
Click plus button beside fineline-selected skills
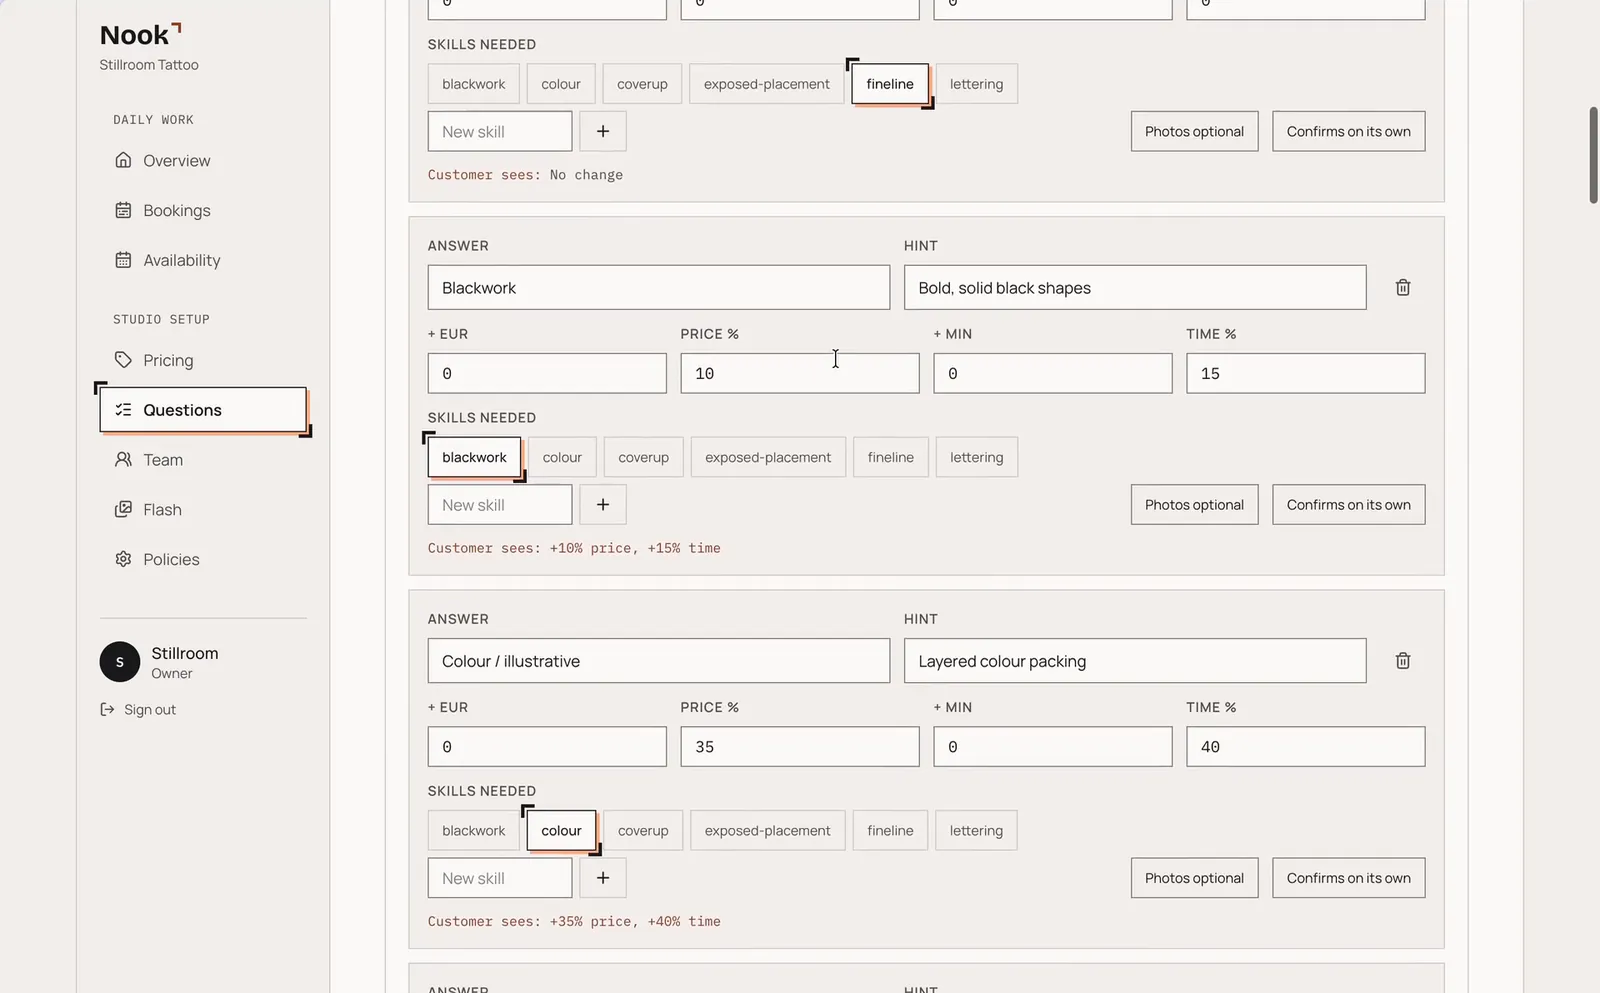click(x=603, y=132)
